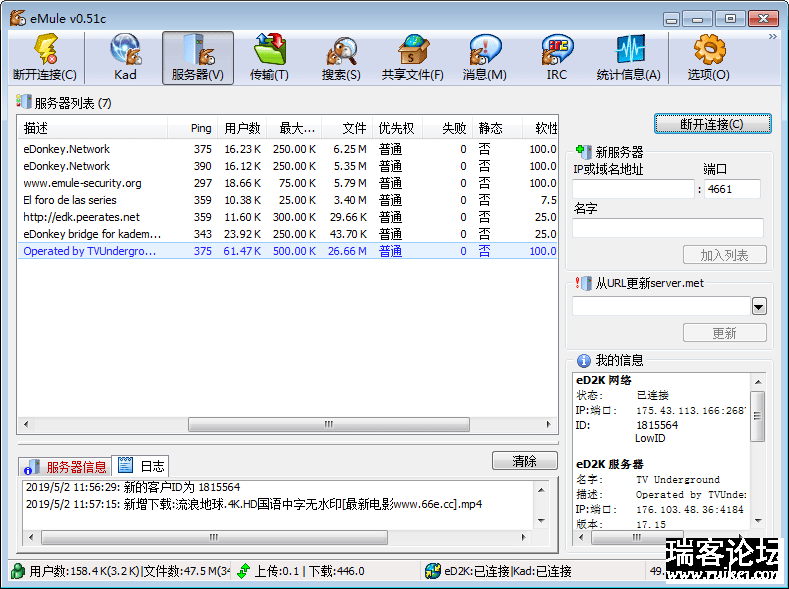This screenshot has width=789, height=589.
Task: Open the IRC toolbar icon
Action: point(557,58)
